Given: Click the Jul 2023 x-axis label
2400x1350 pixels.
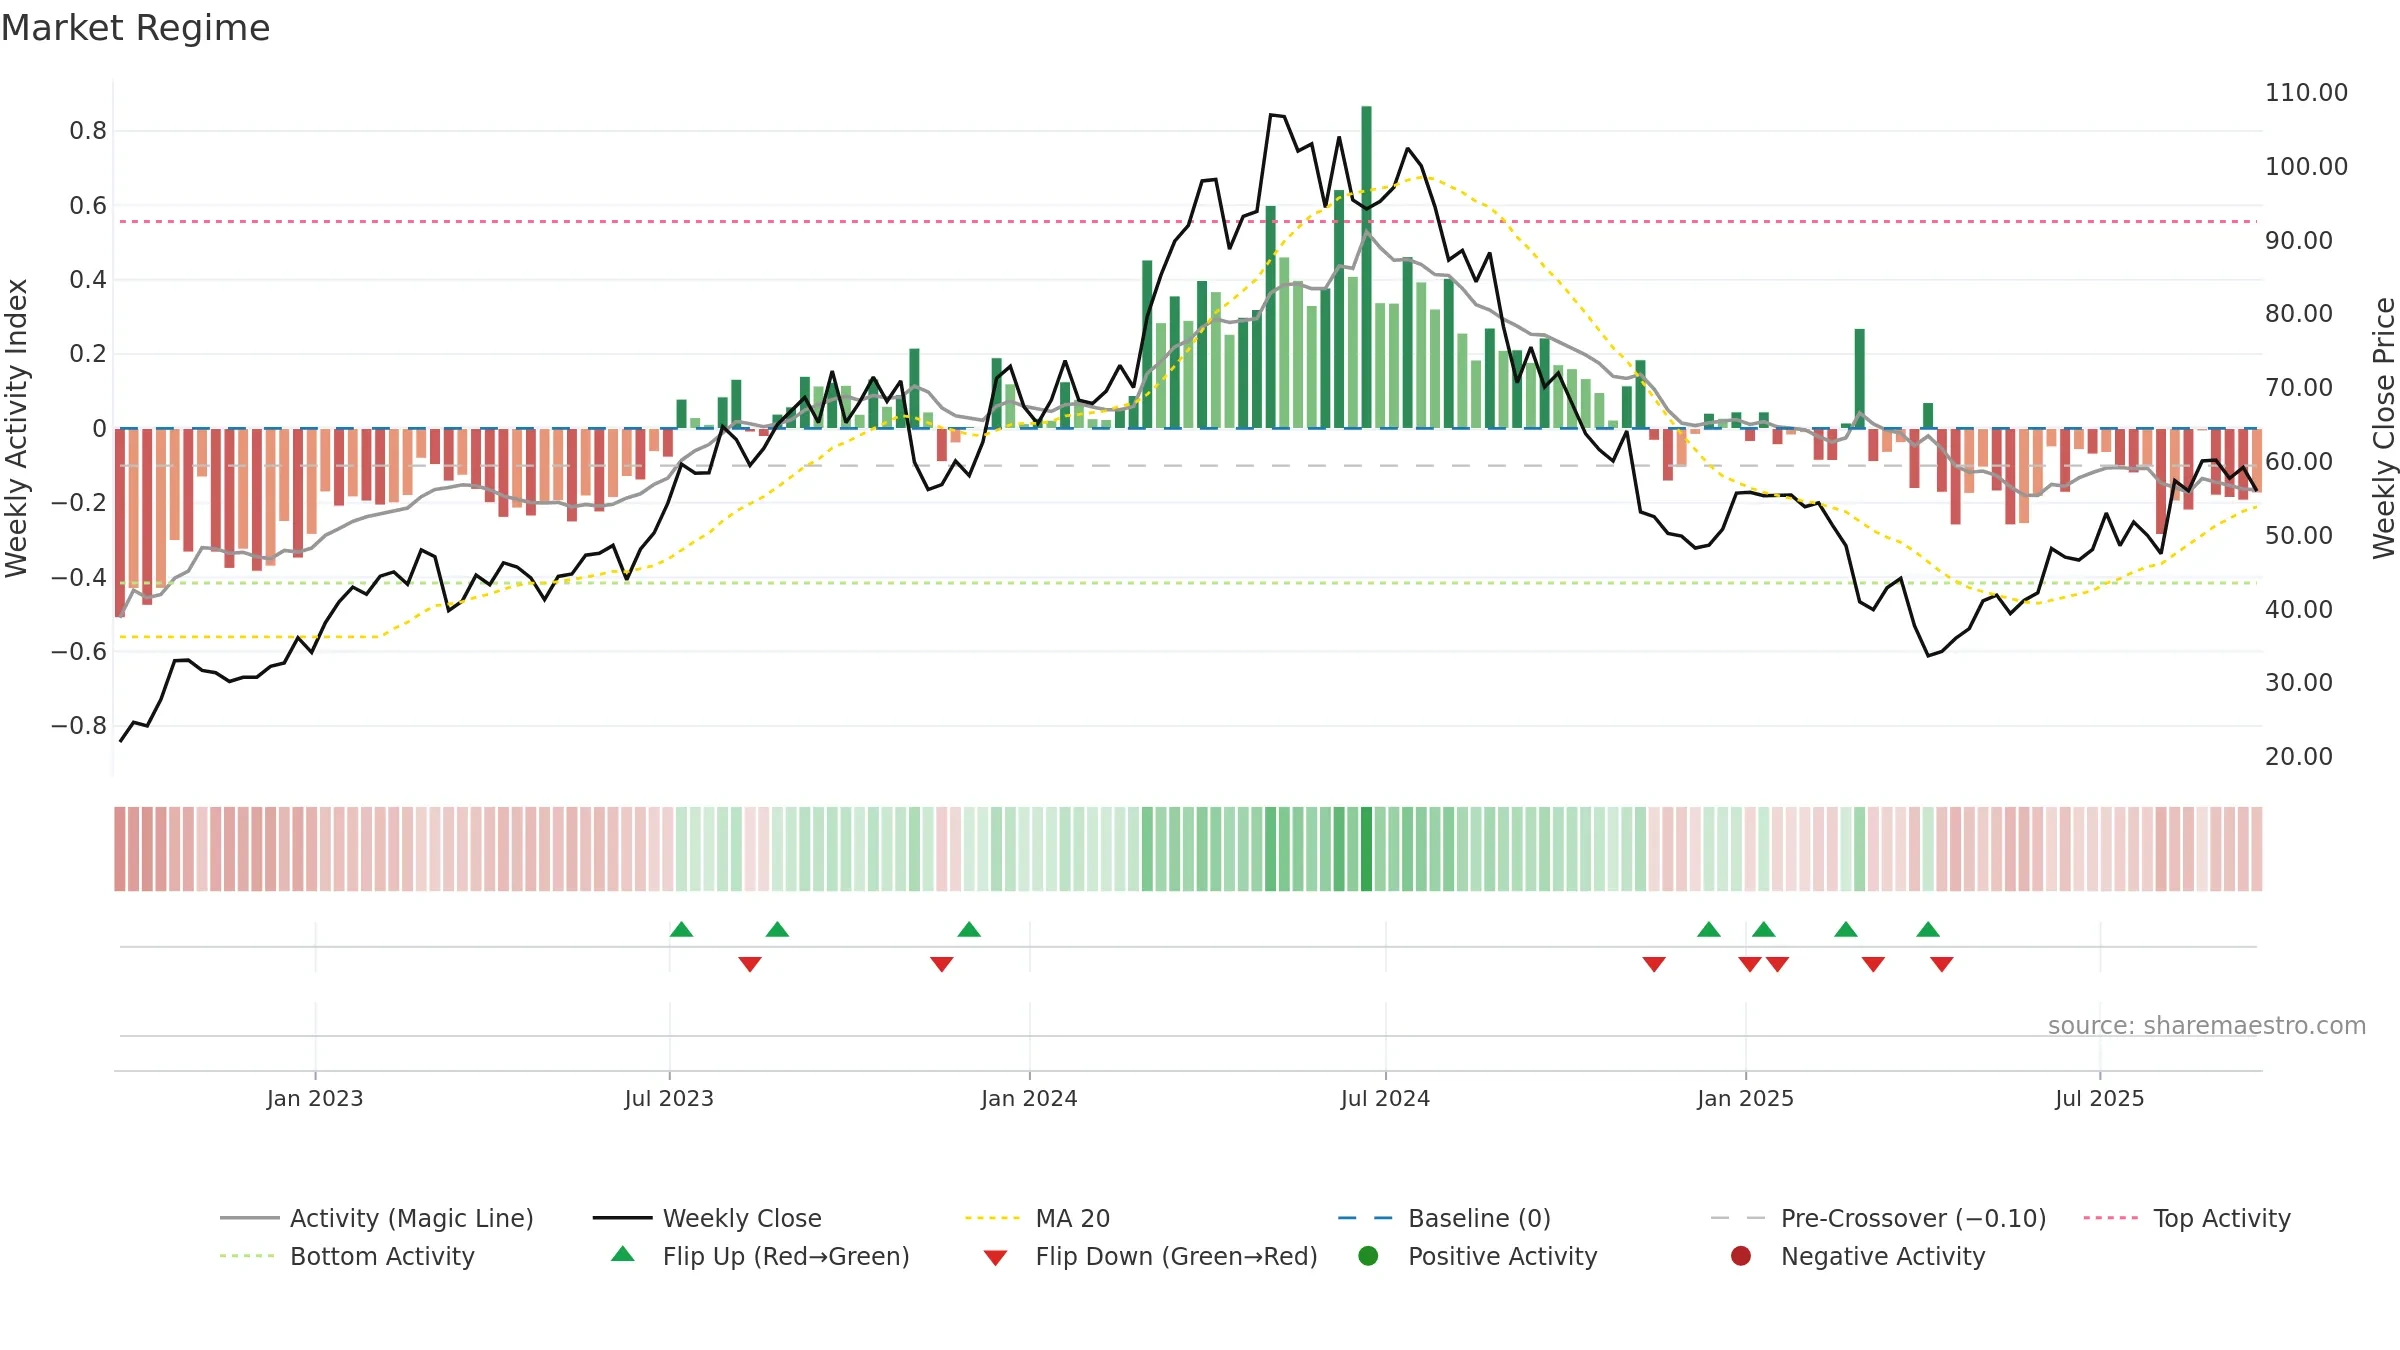Looking at the screenshot, I should [x=669, y=1098].
